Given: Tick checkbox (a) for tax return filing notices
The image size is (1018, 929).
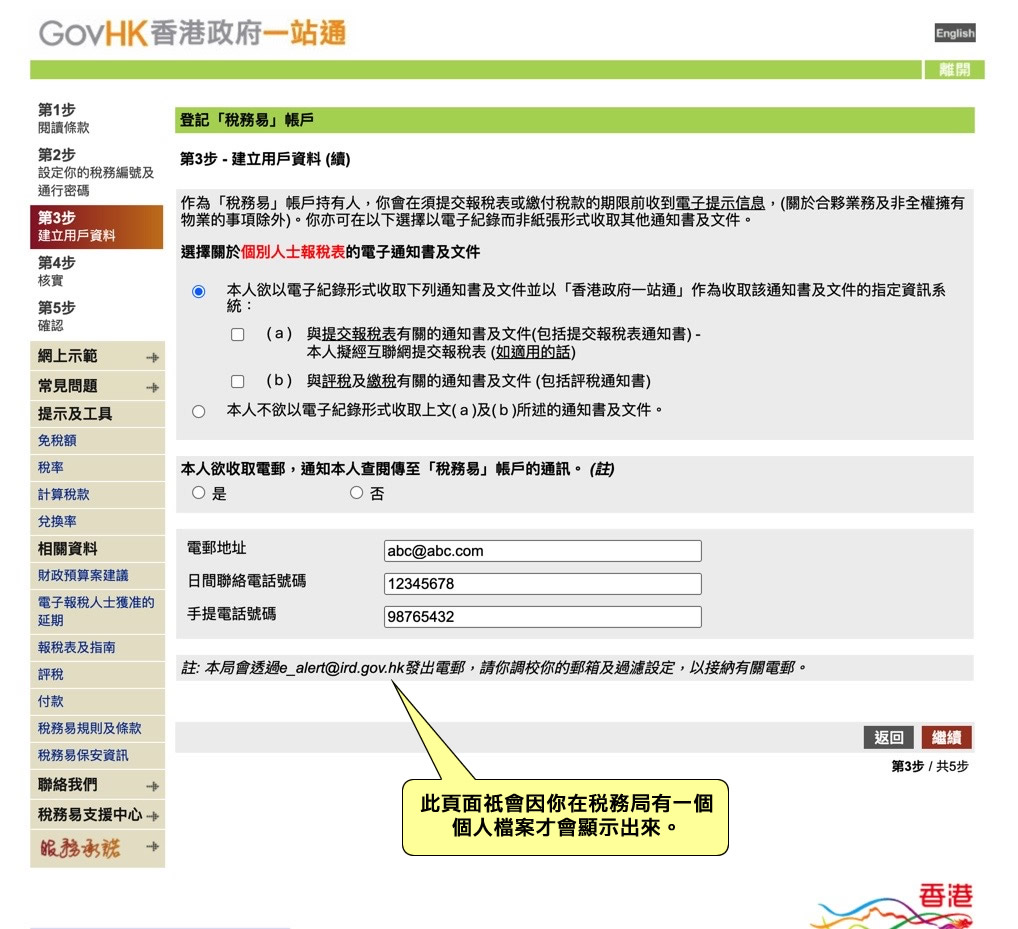Looking at the screenshot, I should (238, 334).
